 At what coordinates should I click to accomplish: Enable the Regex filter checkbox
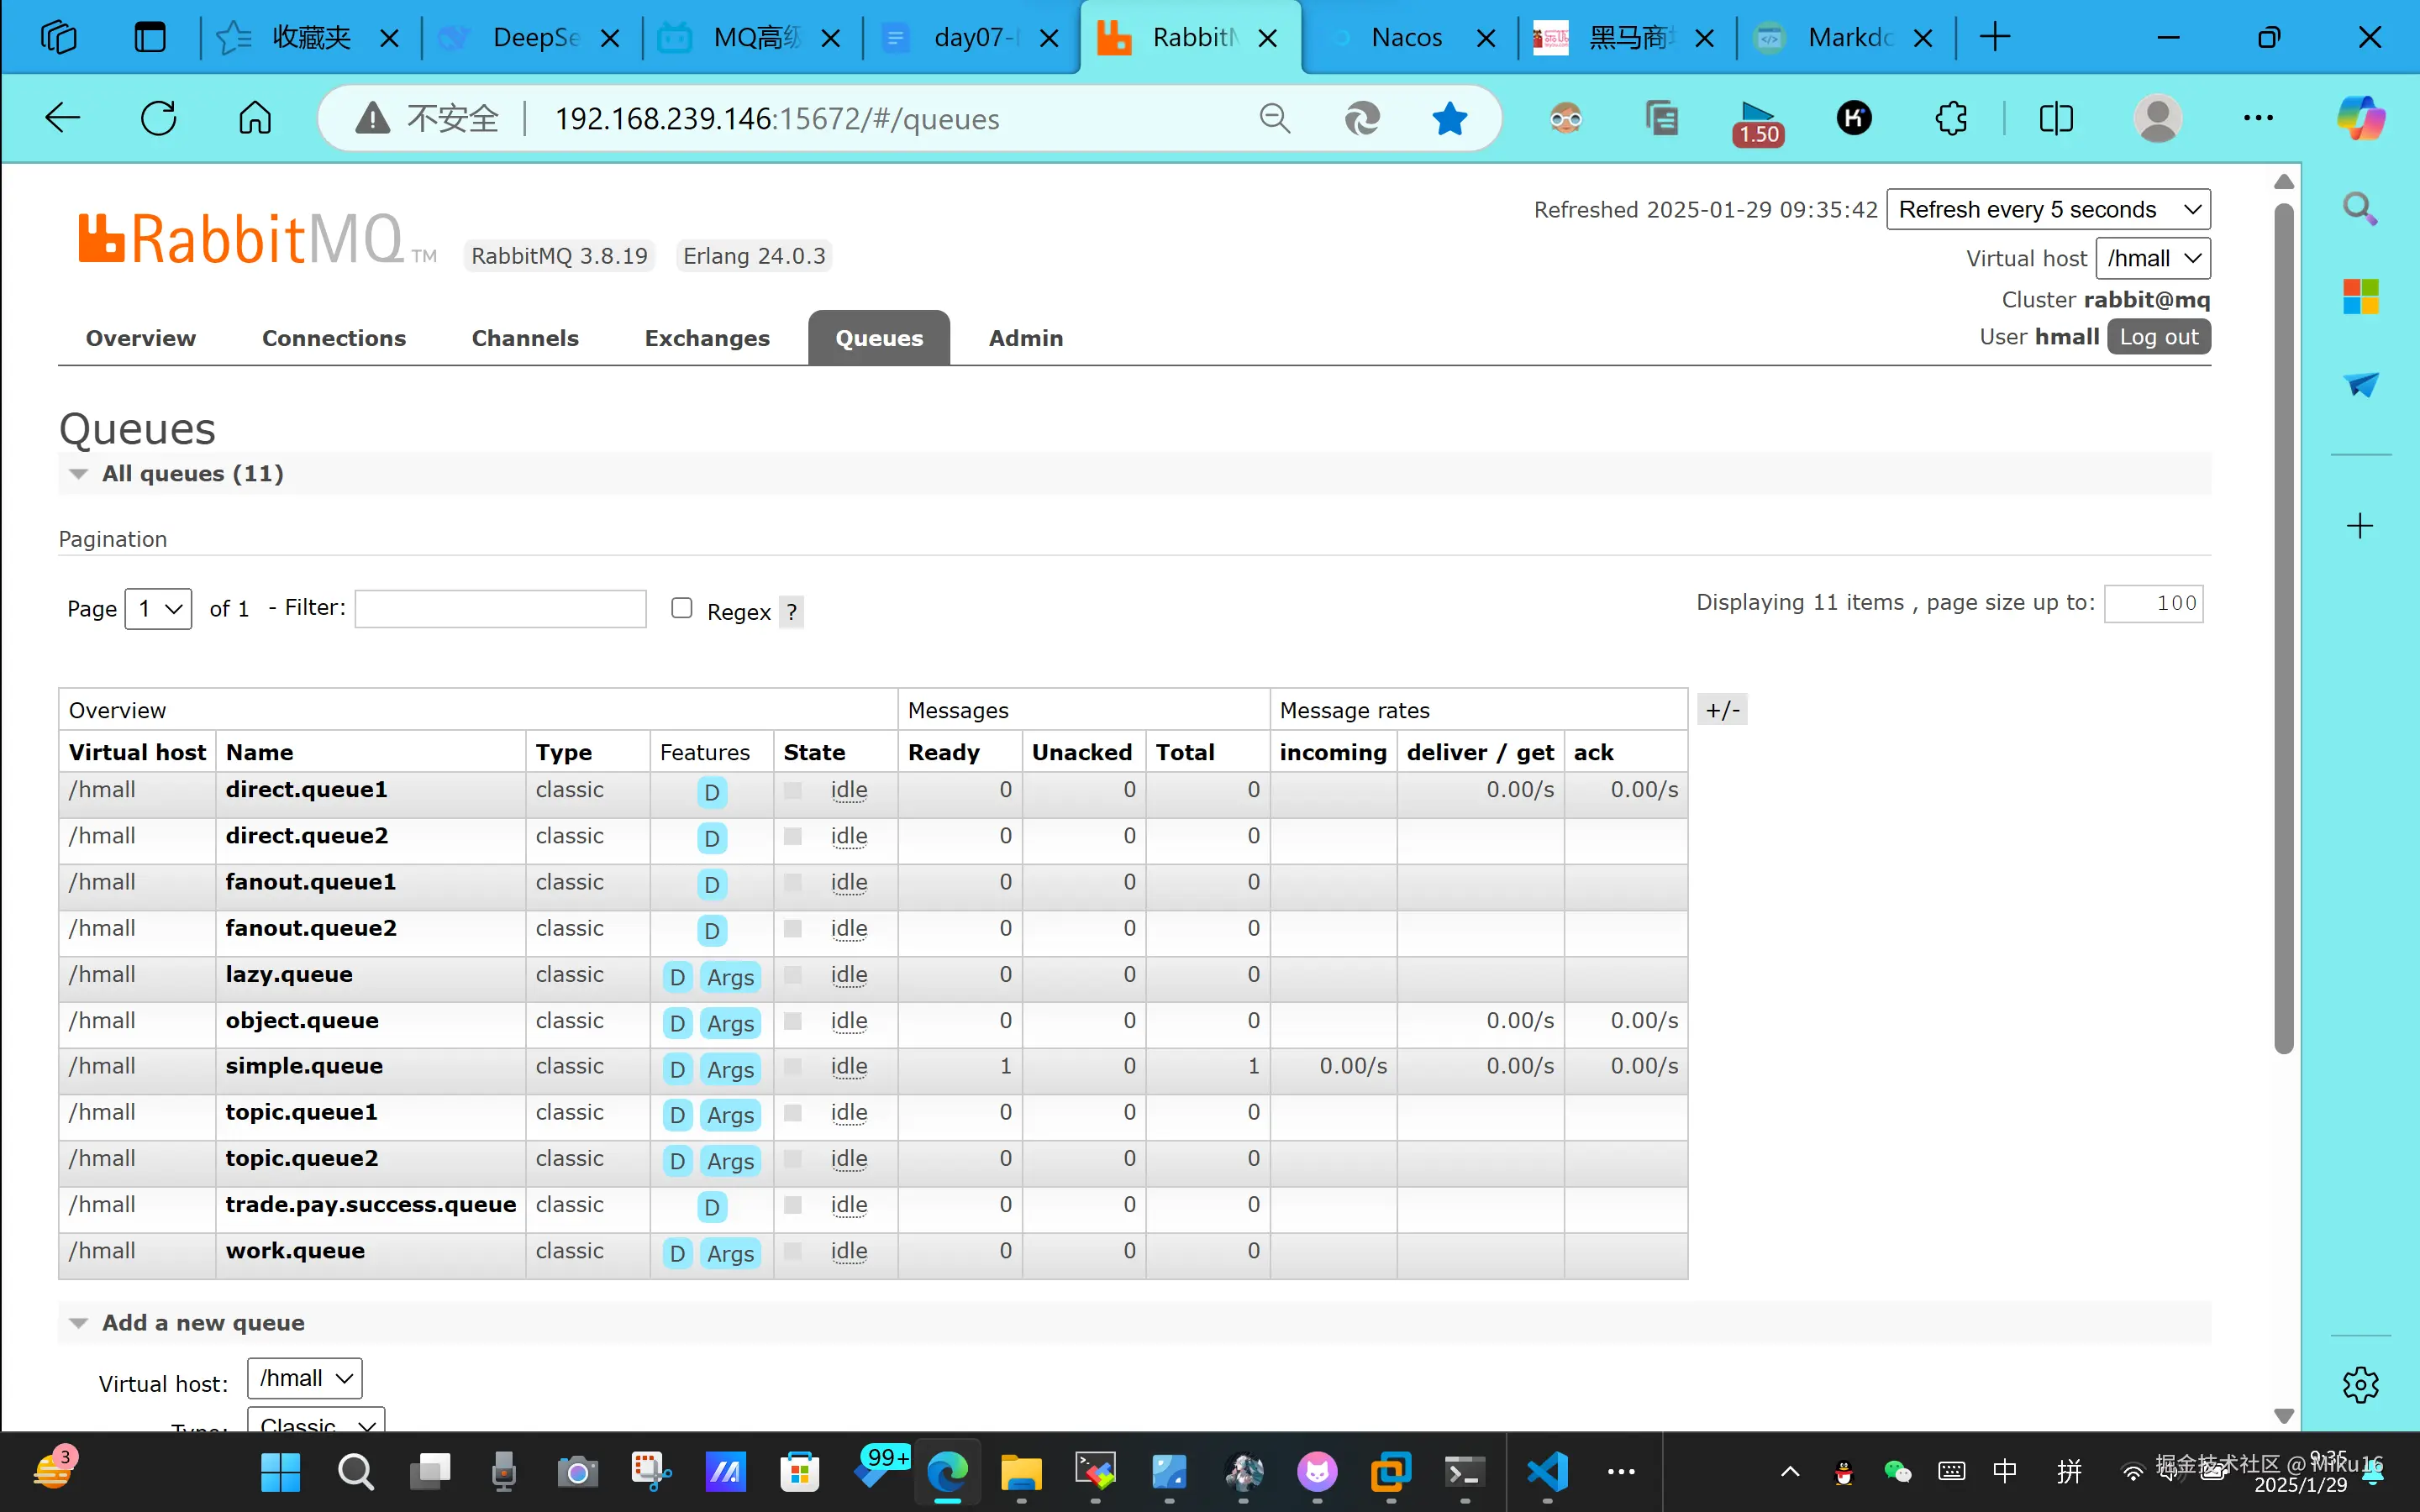(681, 608)
